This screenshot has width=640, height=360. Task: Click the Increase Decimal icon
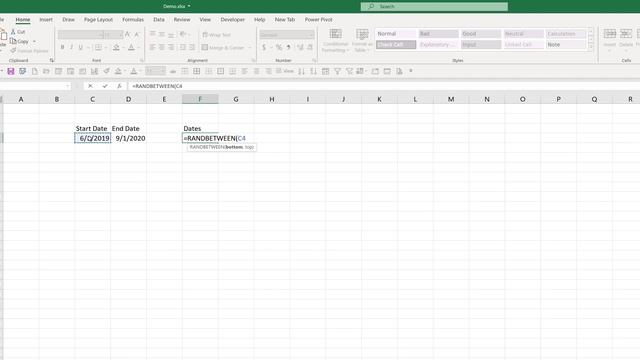pyautogui.click(x=300, y=48)
